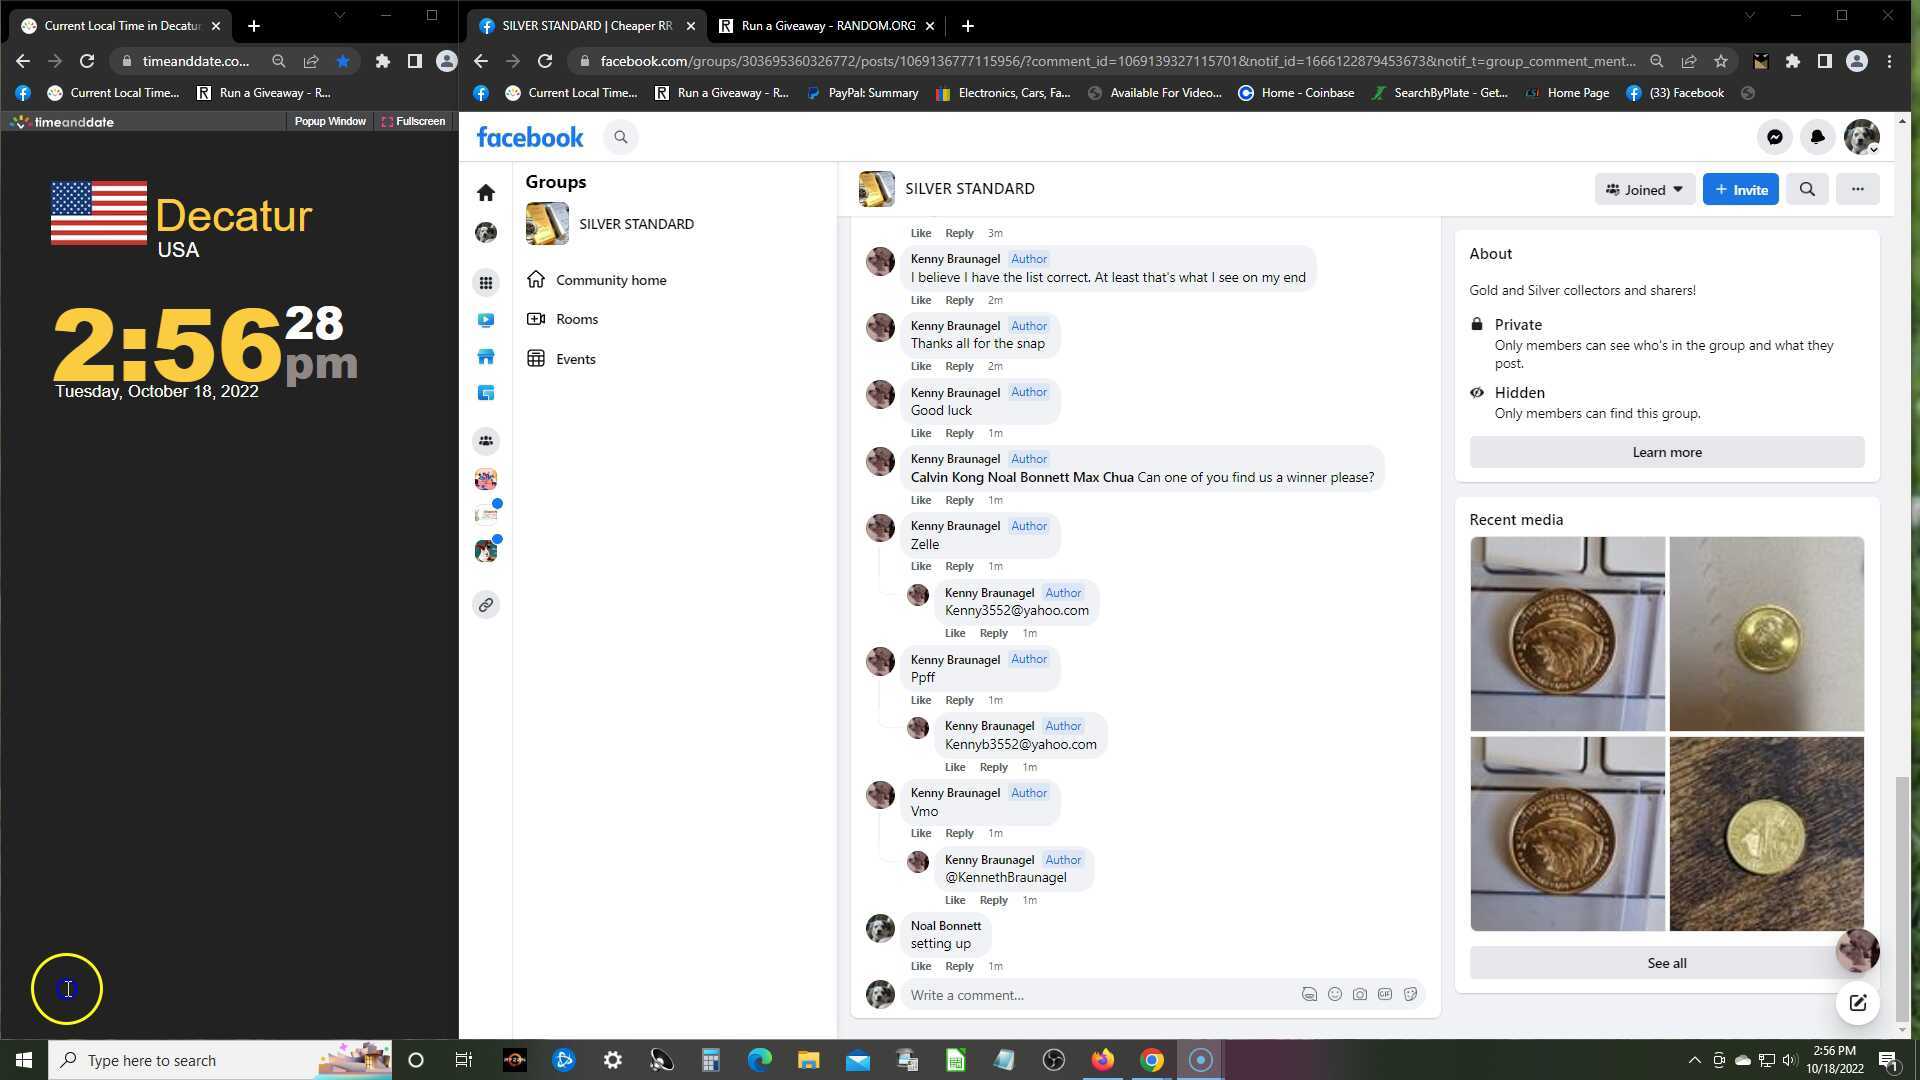Toggle the bookmark star on timeanddate page
The image size is (1920, 1080).
coord(343,62)
